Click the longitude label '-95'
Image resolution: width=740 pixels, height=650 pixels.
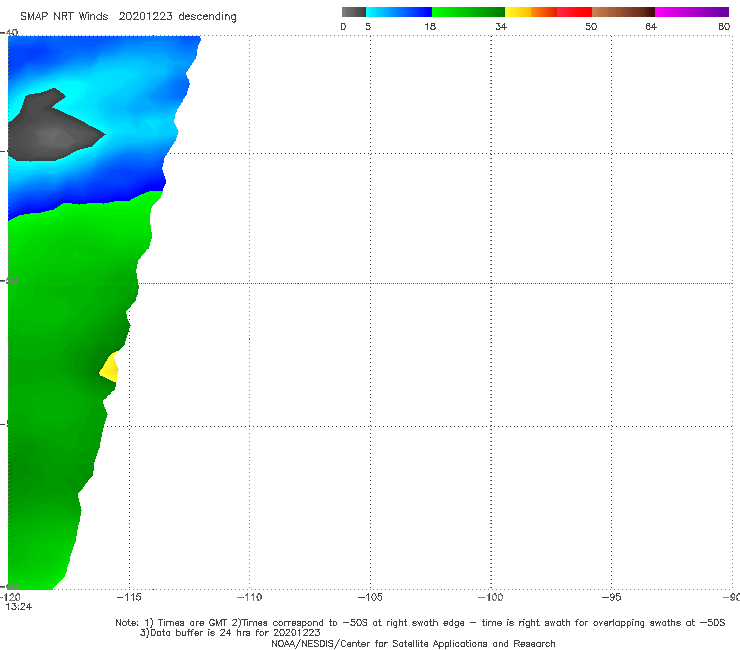612,597
